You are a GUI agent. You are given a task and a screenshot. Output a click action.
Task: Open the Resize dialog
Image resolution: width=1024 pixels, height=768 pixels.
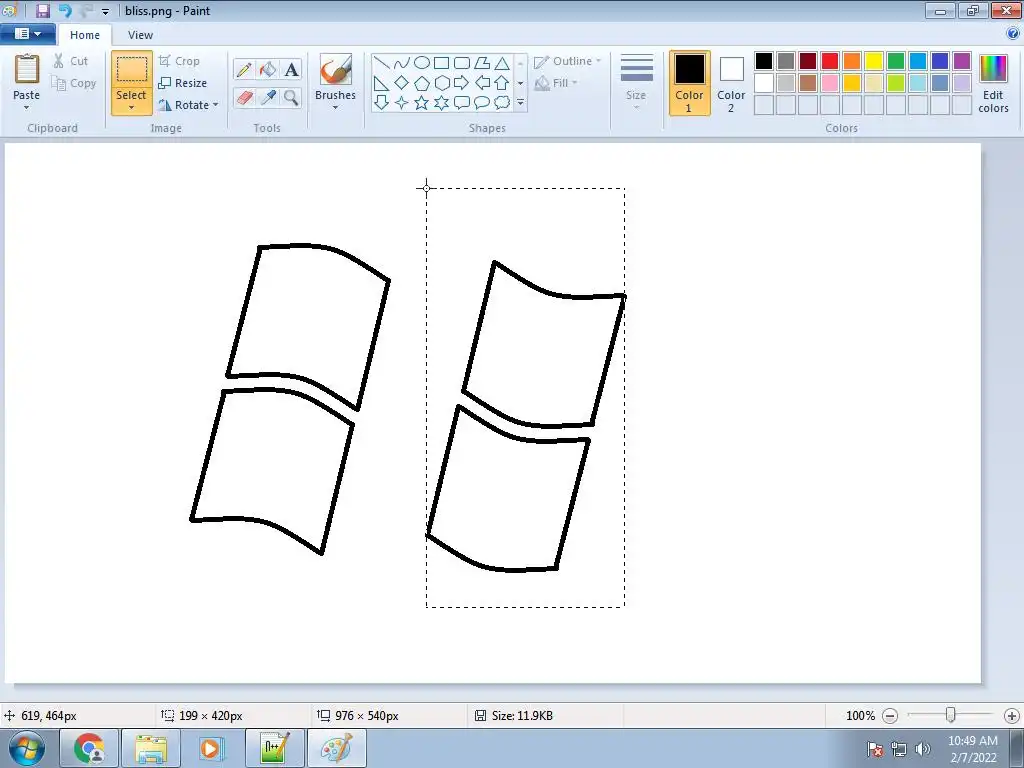point(183,83)
